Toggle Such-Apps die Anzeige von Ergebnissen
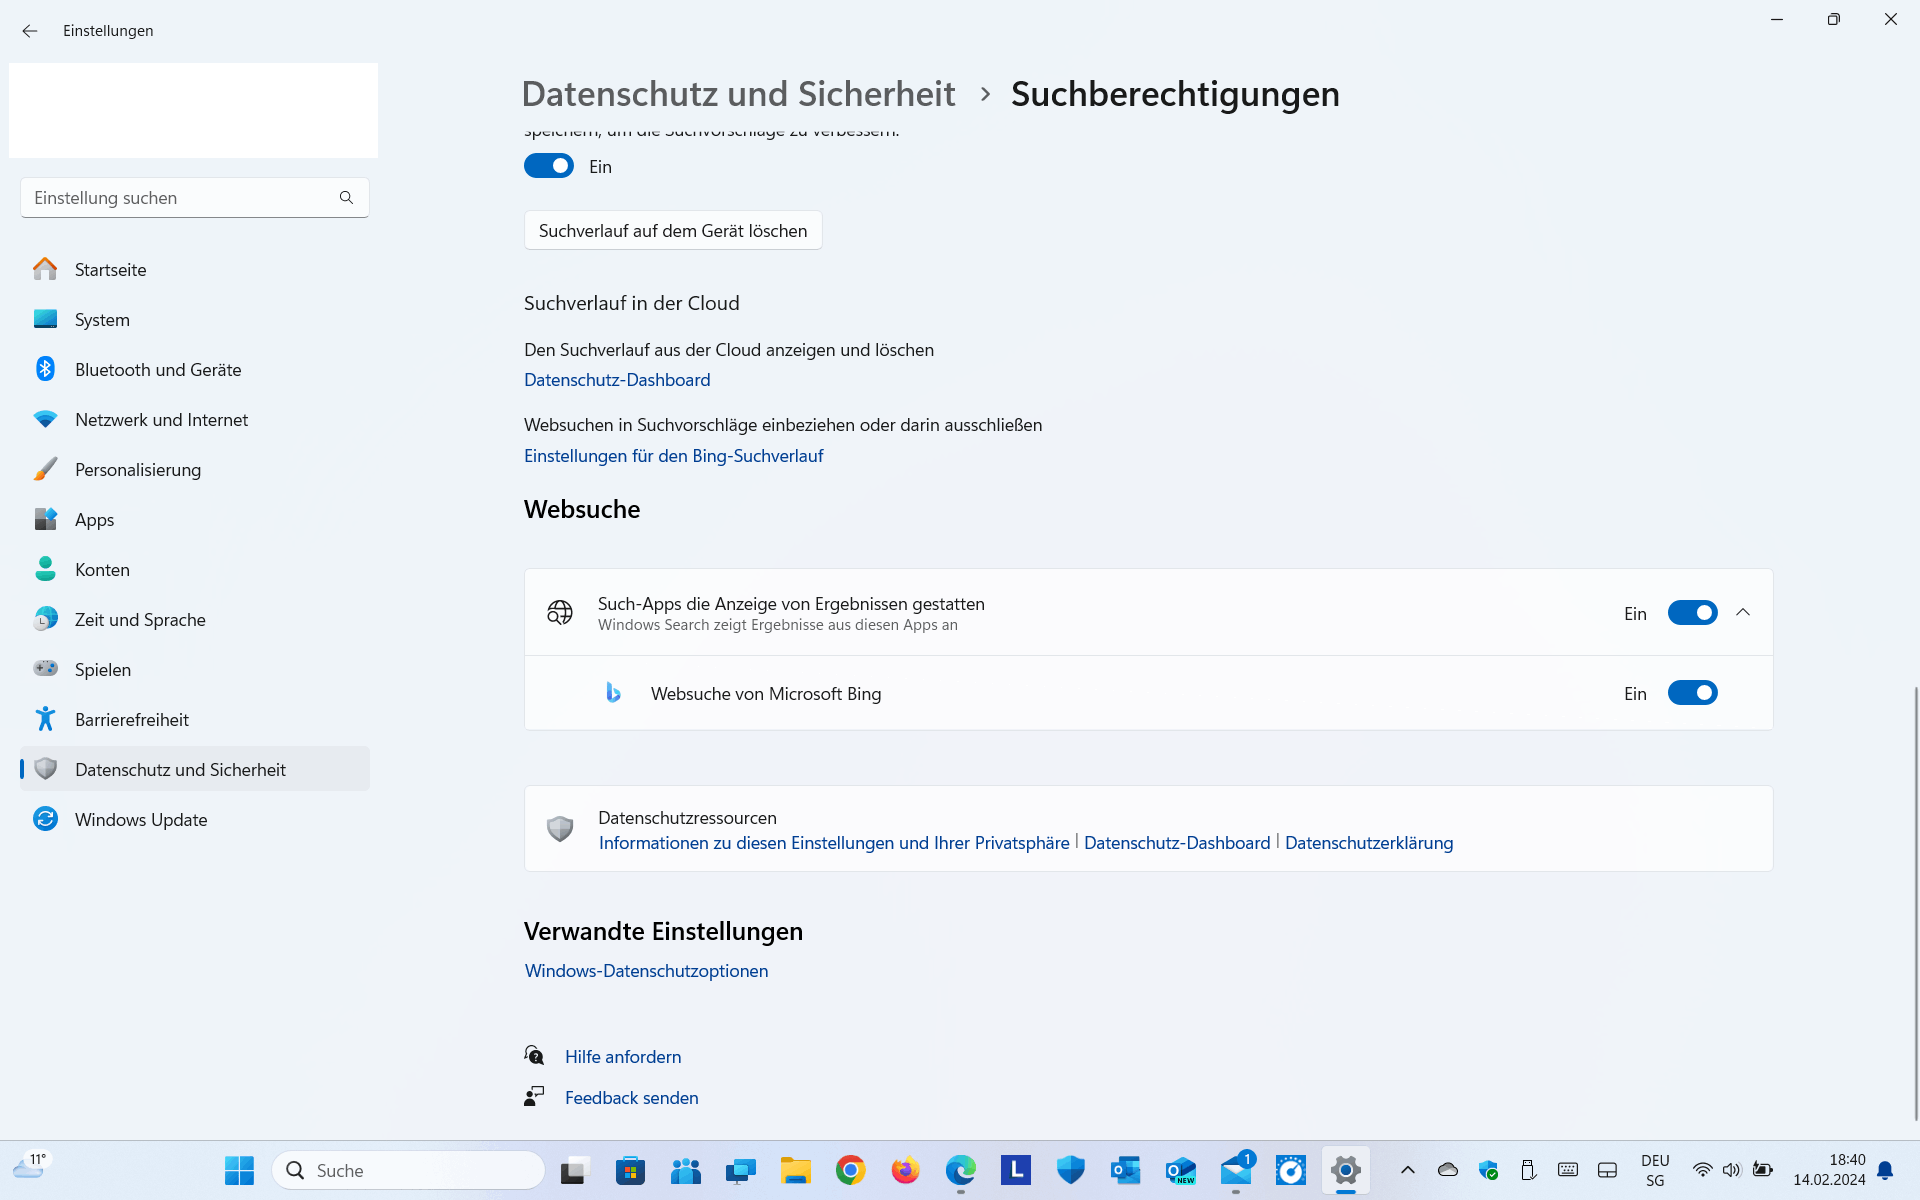 (1692, 613)
